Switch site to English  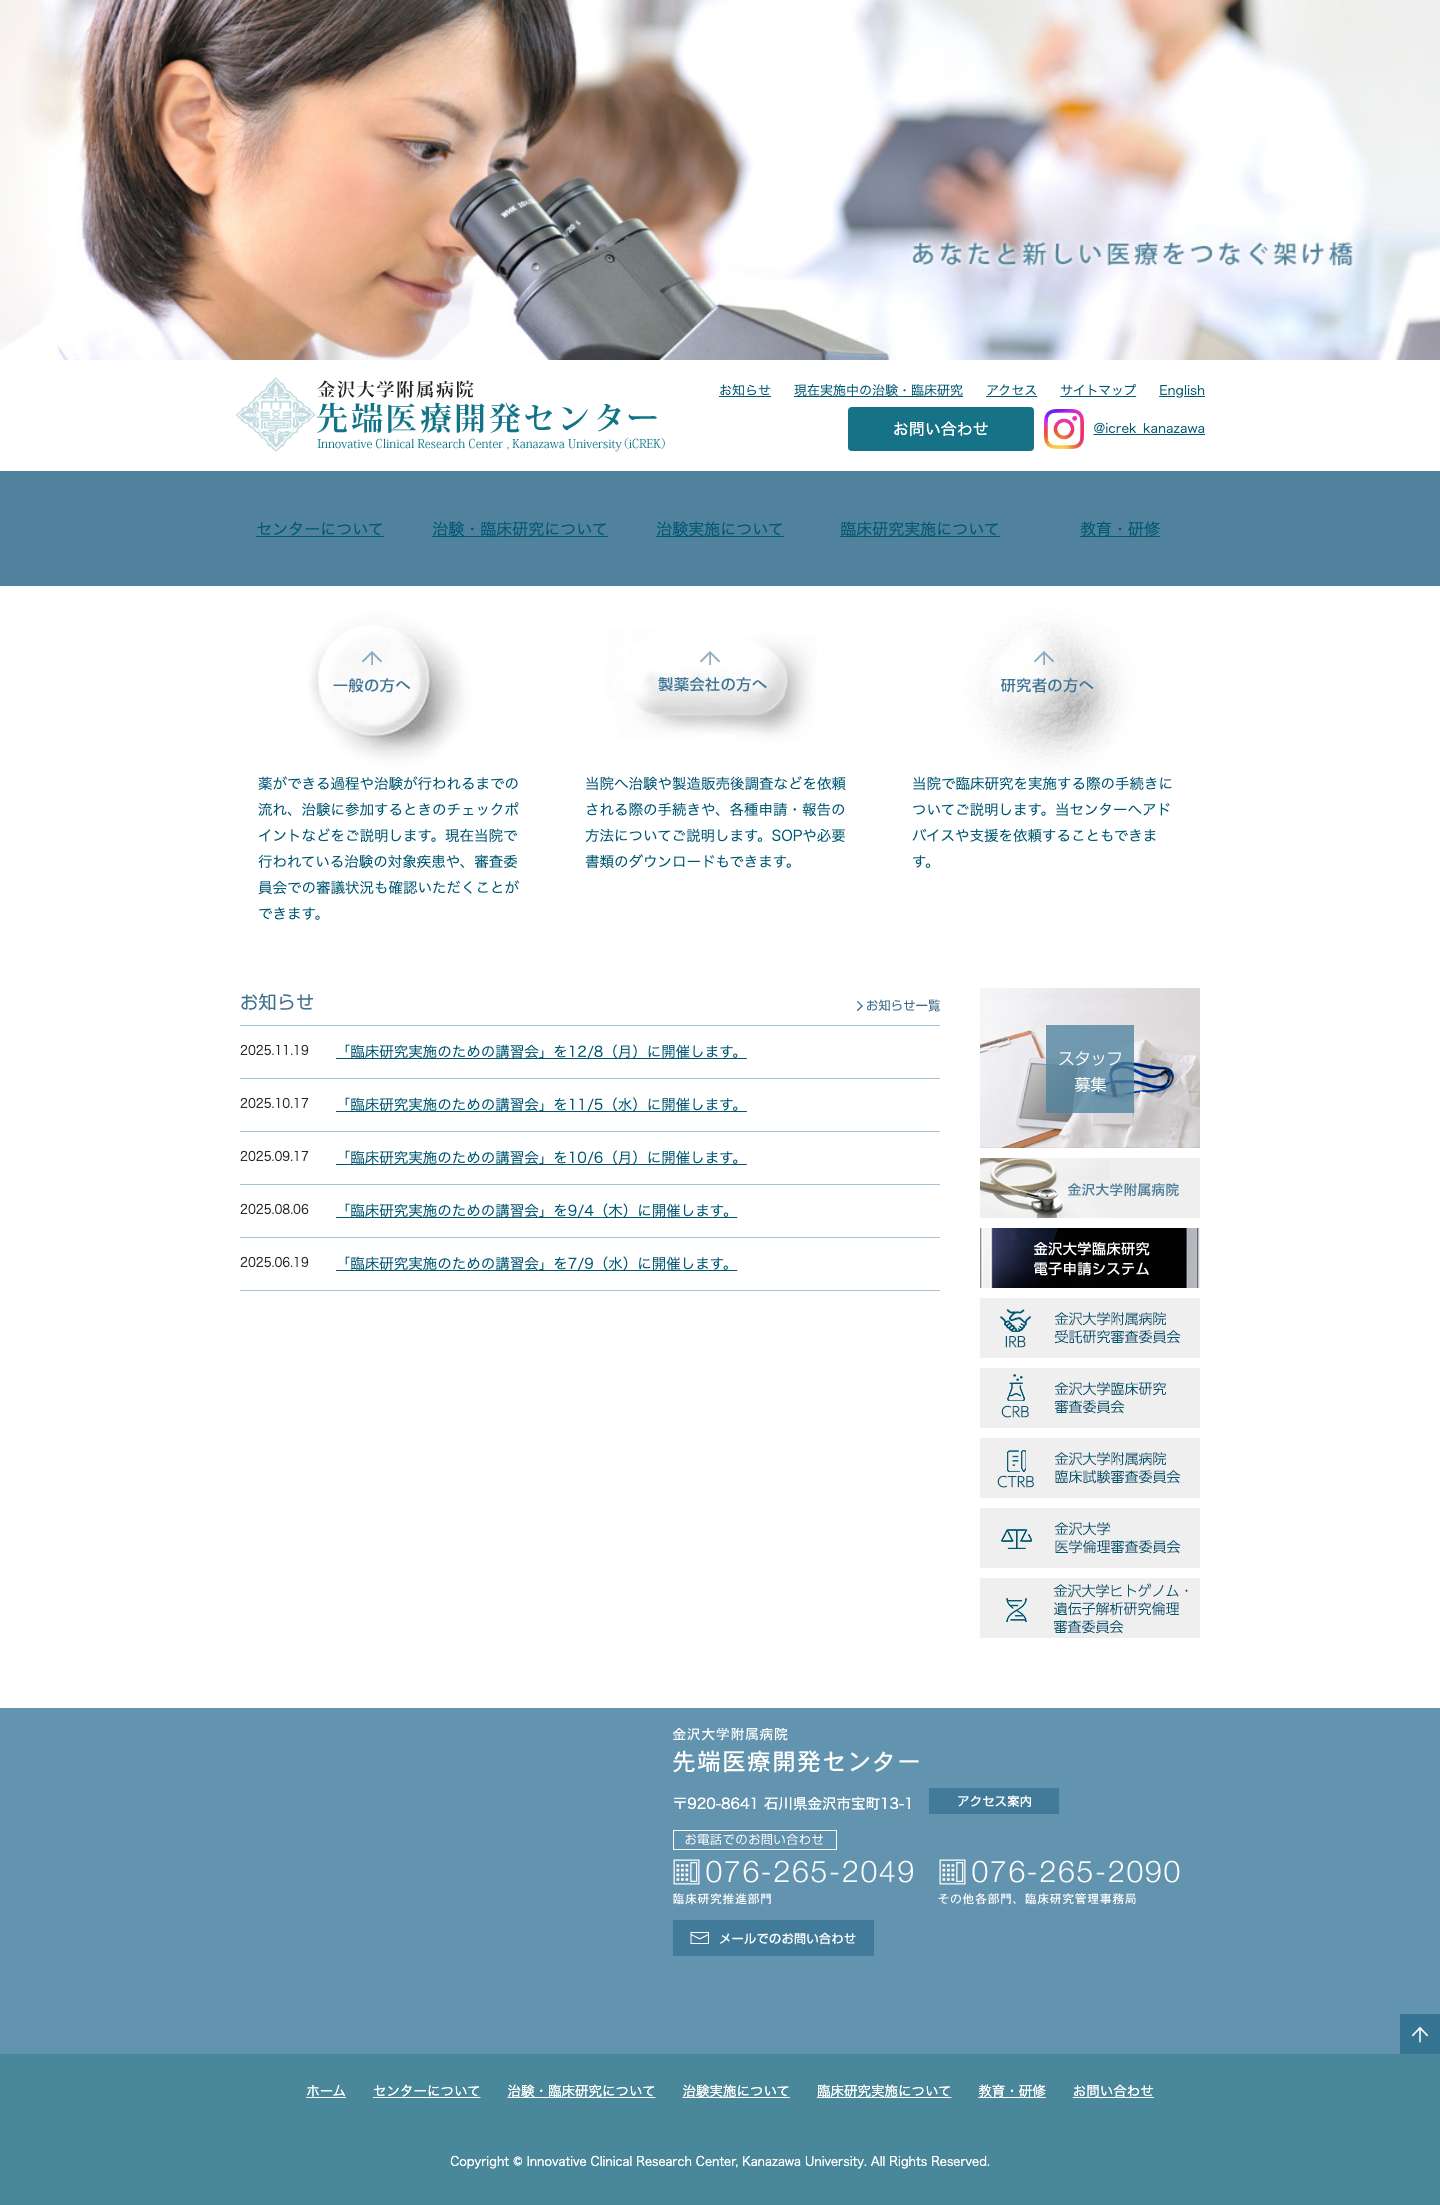pos(1182,390)
